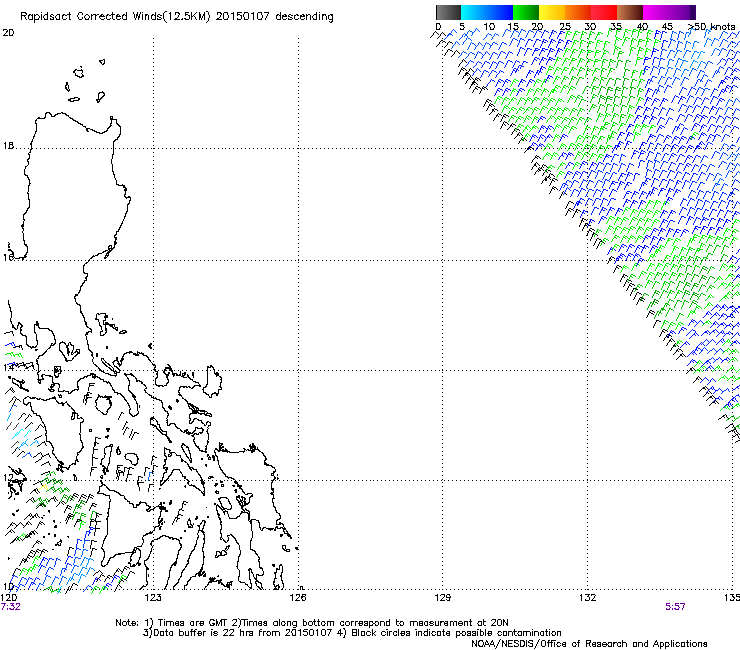Click the '20' latitude label
This screenshot has height=650, width=740.
coord(8,33)
